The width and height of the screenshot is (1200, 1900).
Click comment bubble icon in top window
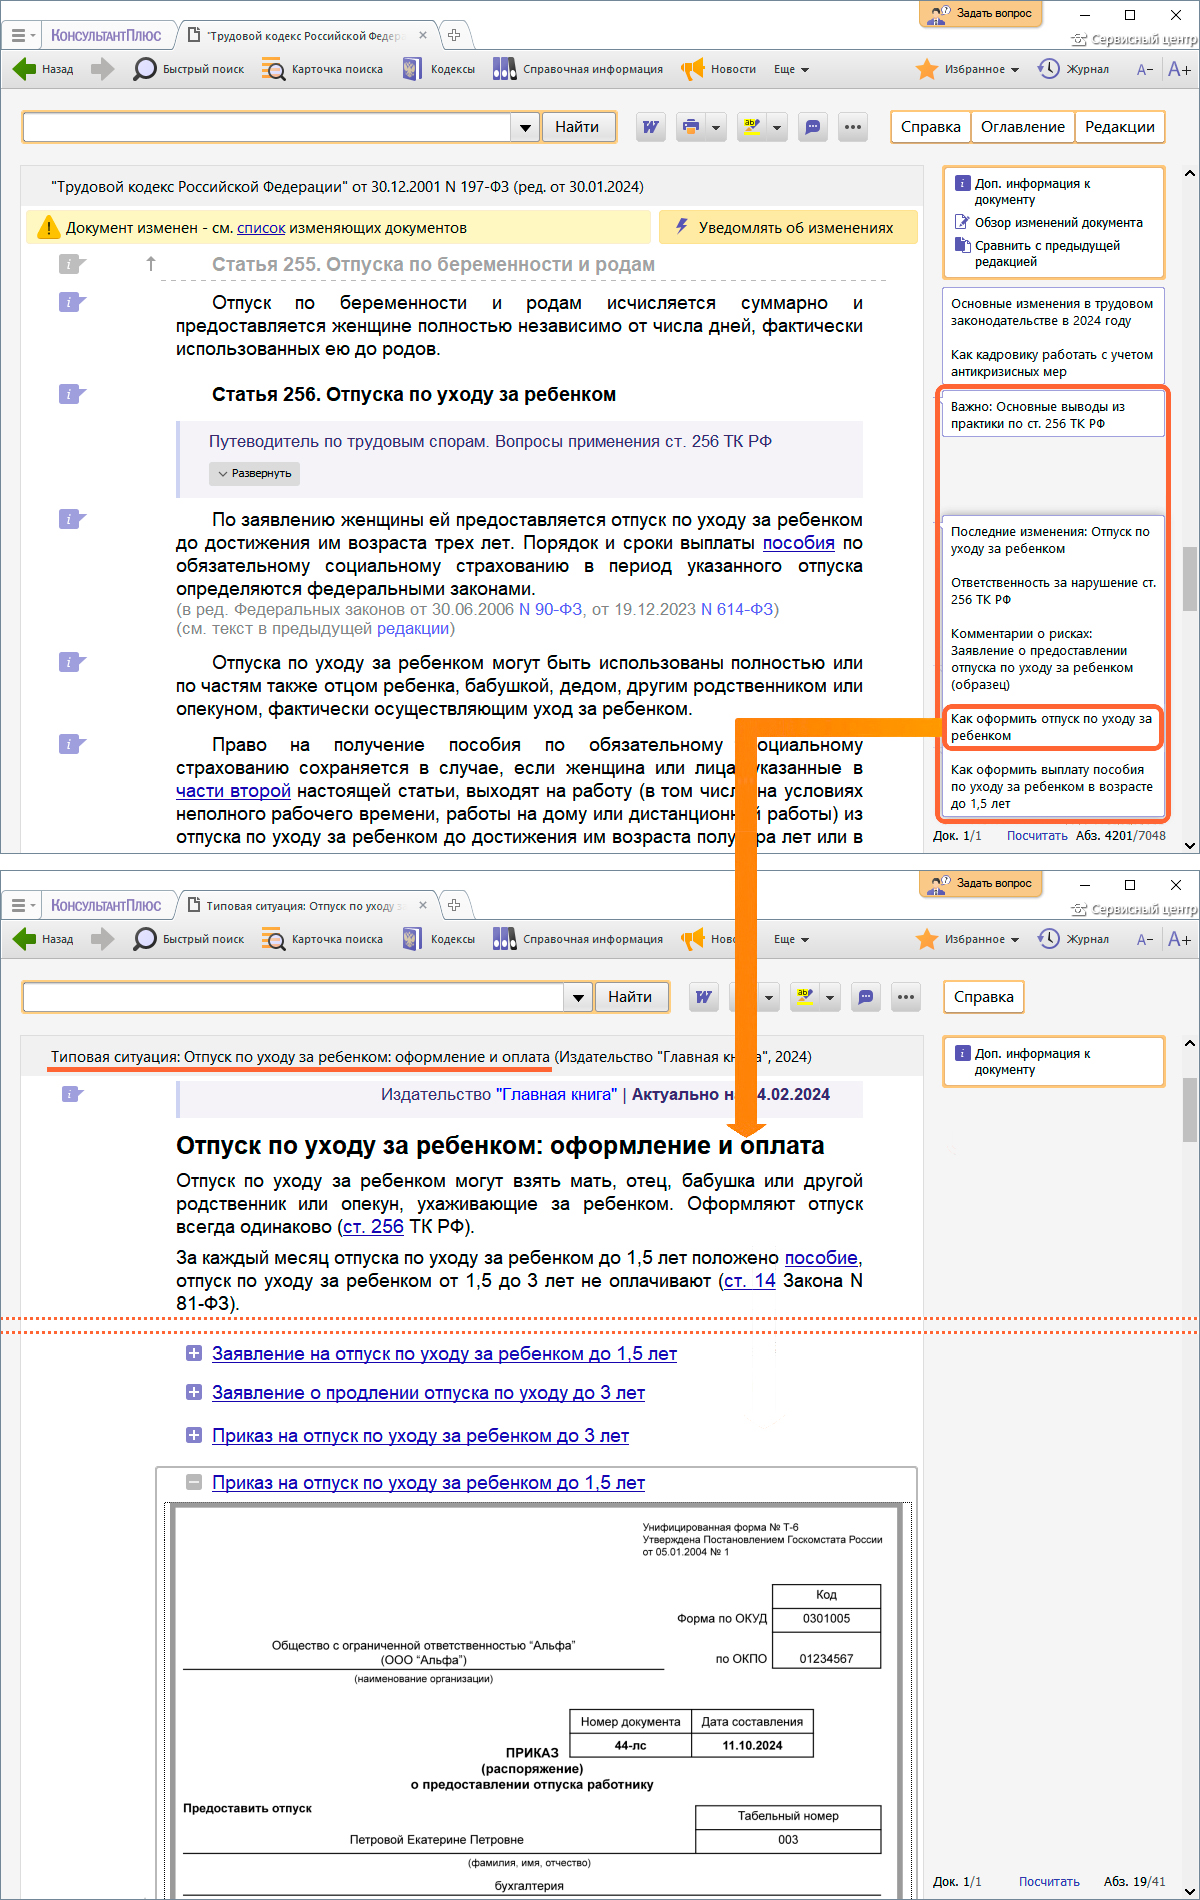coord(813,127)
